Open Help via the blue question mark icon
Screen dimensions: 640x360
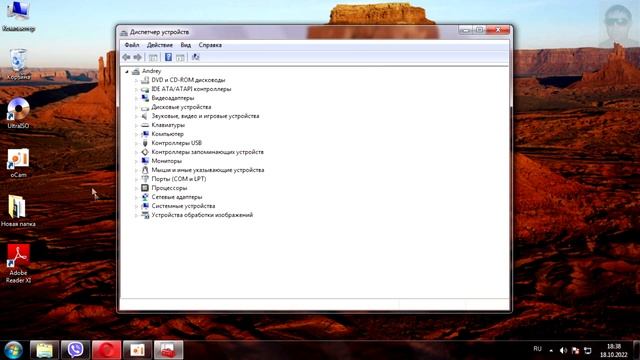click(x=168, y=57)
